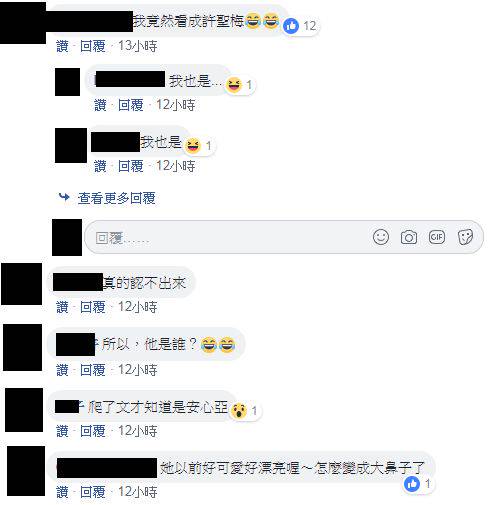This screenshot has height=505, width=488.
Task: Click thumbs-up reaction count showing 12
Action: click(299, 26)
